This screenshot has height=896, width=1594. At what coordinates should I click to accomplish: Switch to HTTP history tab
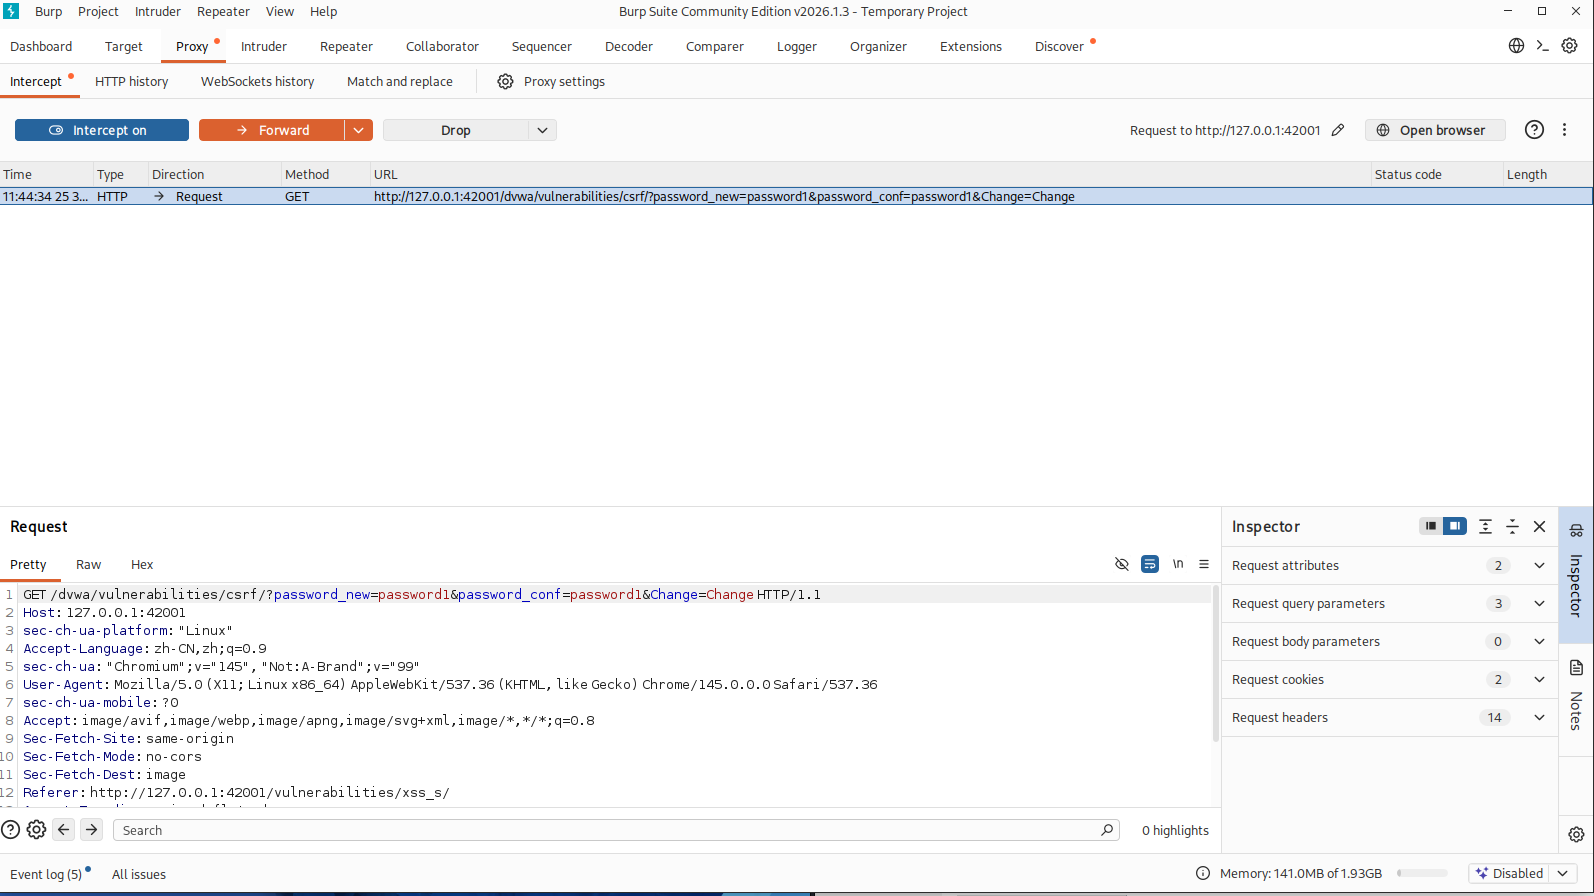coord(132,81)
